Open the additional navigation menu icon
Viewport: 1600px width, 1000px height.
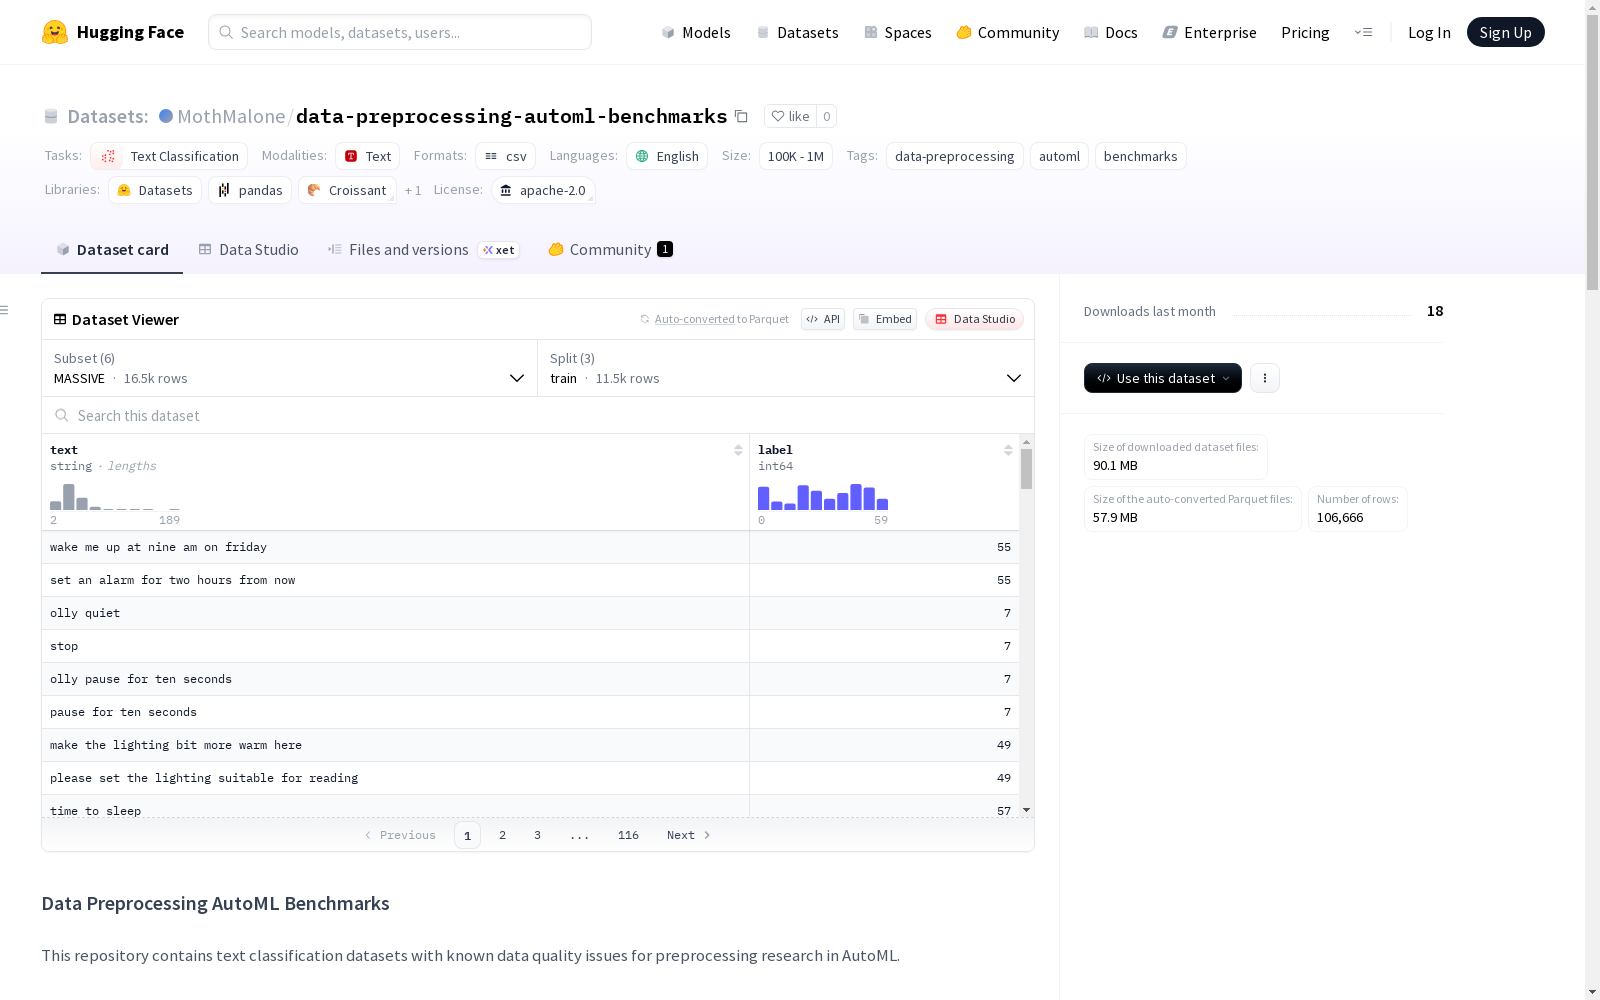tap(1363, 32)
